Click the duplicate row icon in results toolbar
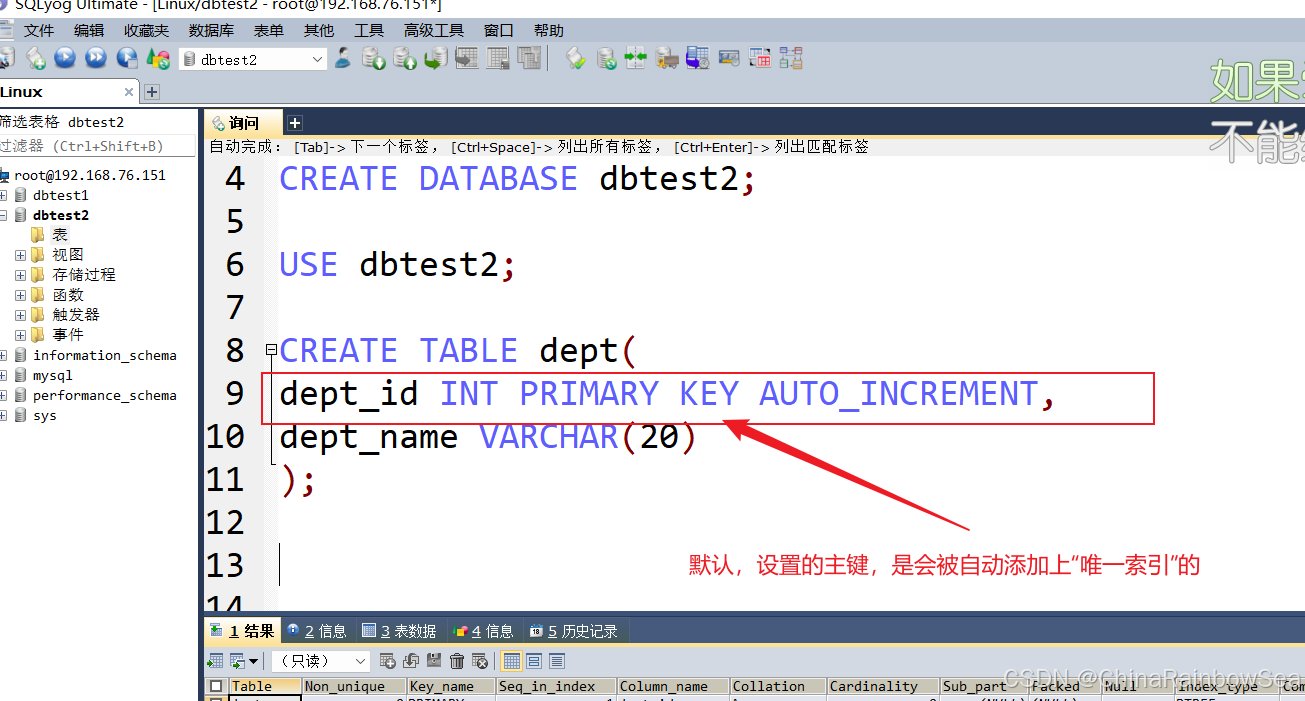This screenshot has height=701, width=1305. (x=411, y=661)
